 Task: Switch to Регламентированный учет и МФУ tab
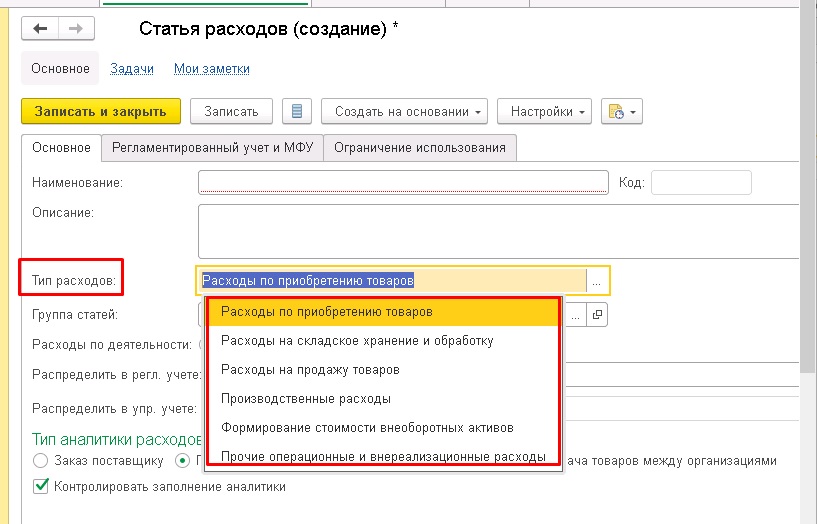pos(213,148)
